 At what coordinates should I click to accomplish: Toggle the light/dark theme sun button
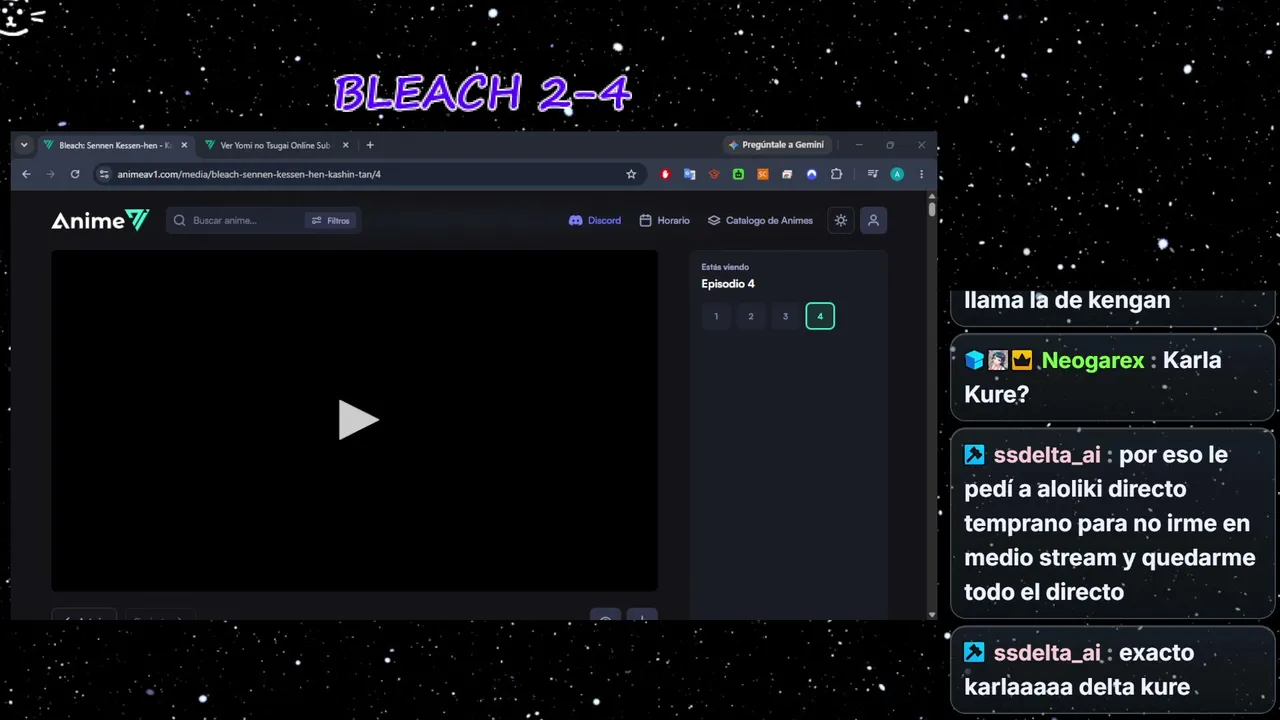click(841, 220)
